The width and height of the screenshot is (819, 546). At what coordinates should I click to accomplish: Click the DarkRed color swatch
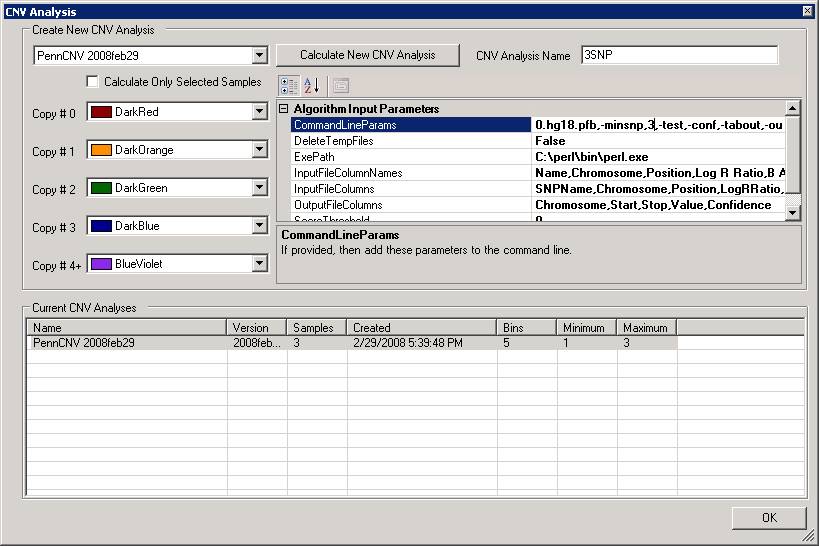101,112
